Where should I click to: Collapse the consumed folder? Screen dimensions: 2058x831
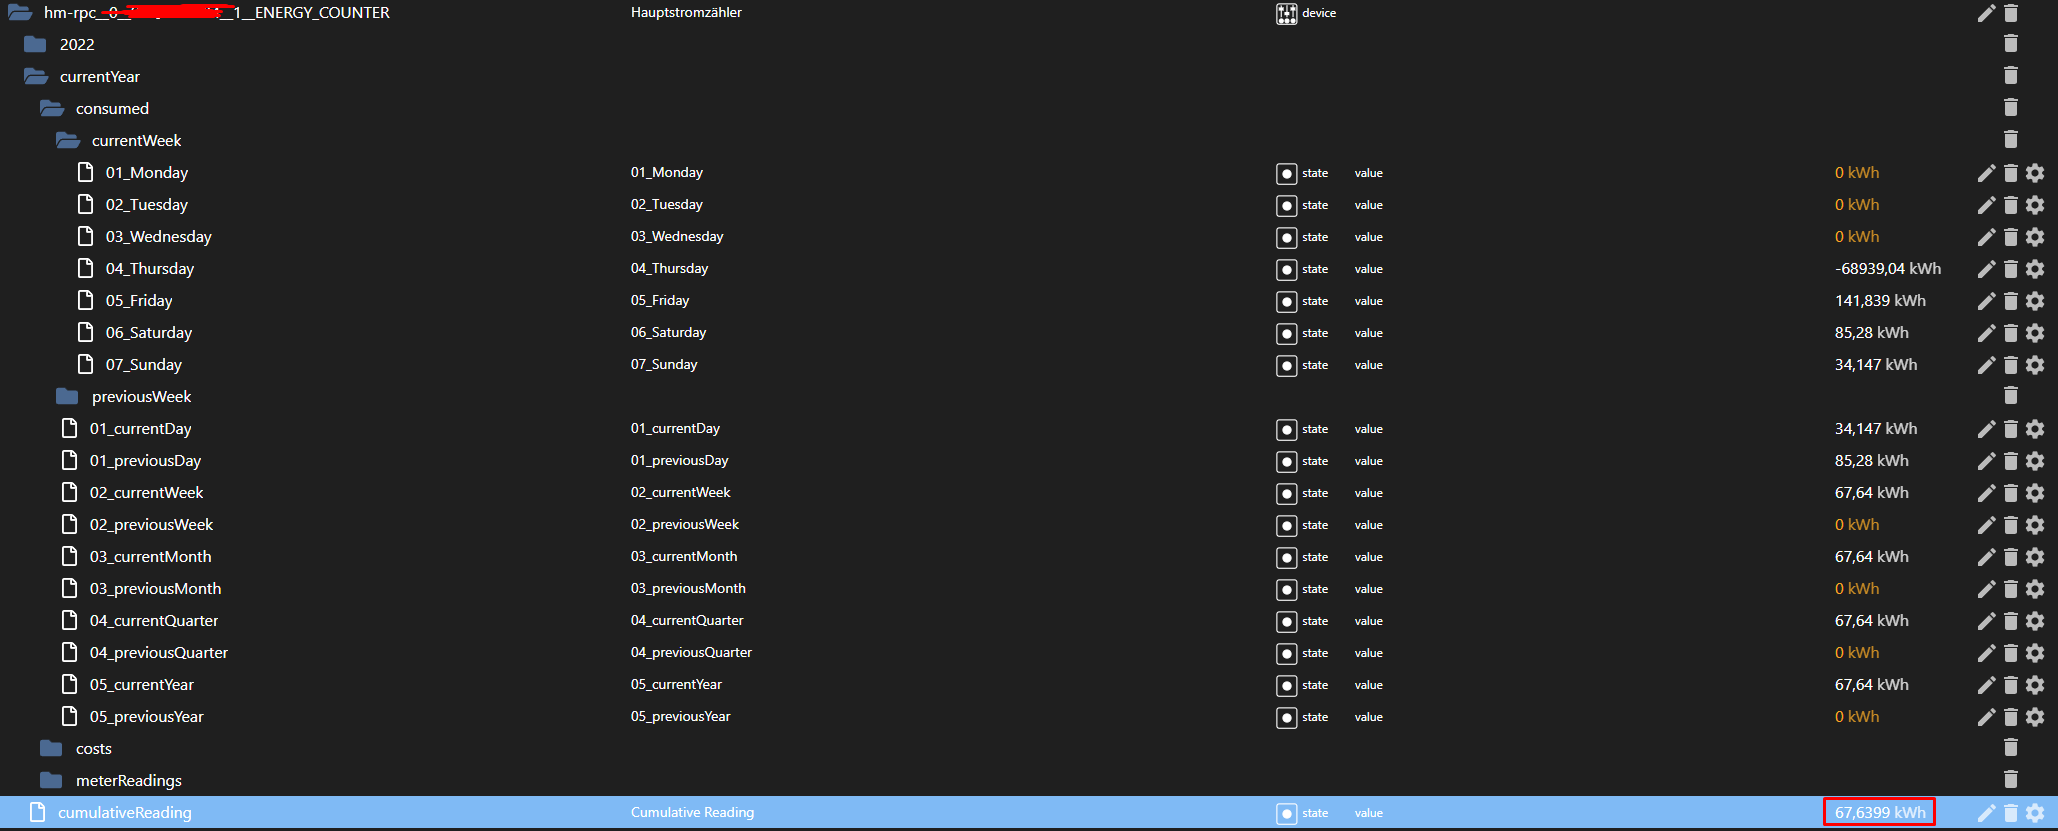52,108
